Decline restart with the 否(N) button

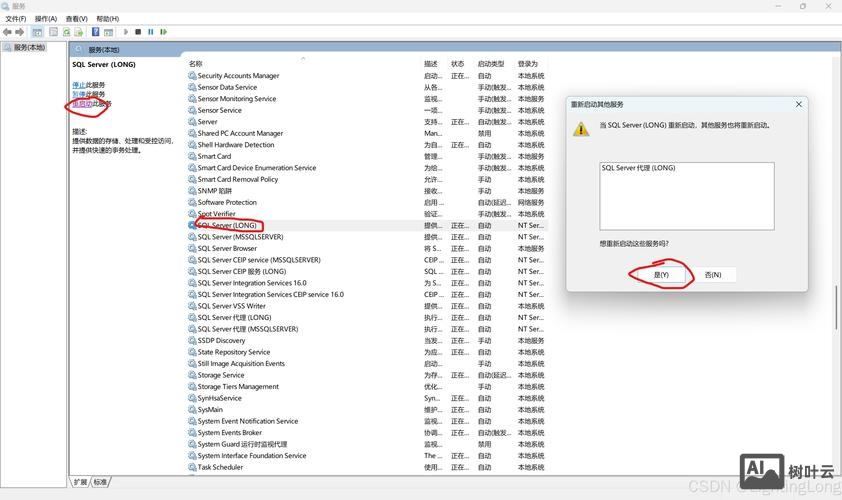coord(713,275)
